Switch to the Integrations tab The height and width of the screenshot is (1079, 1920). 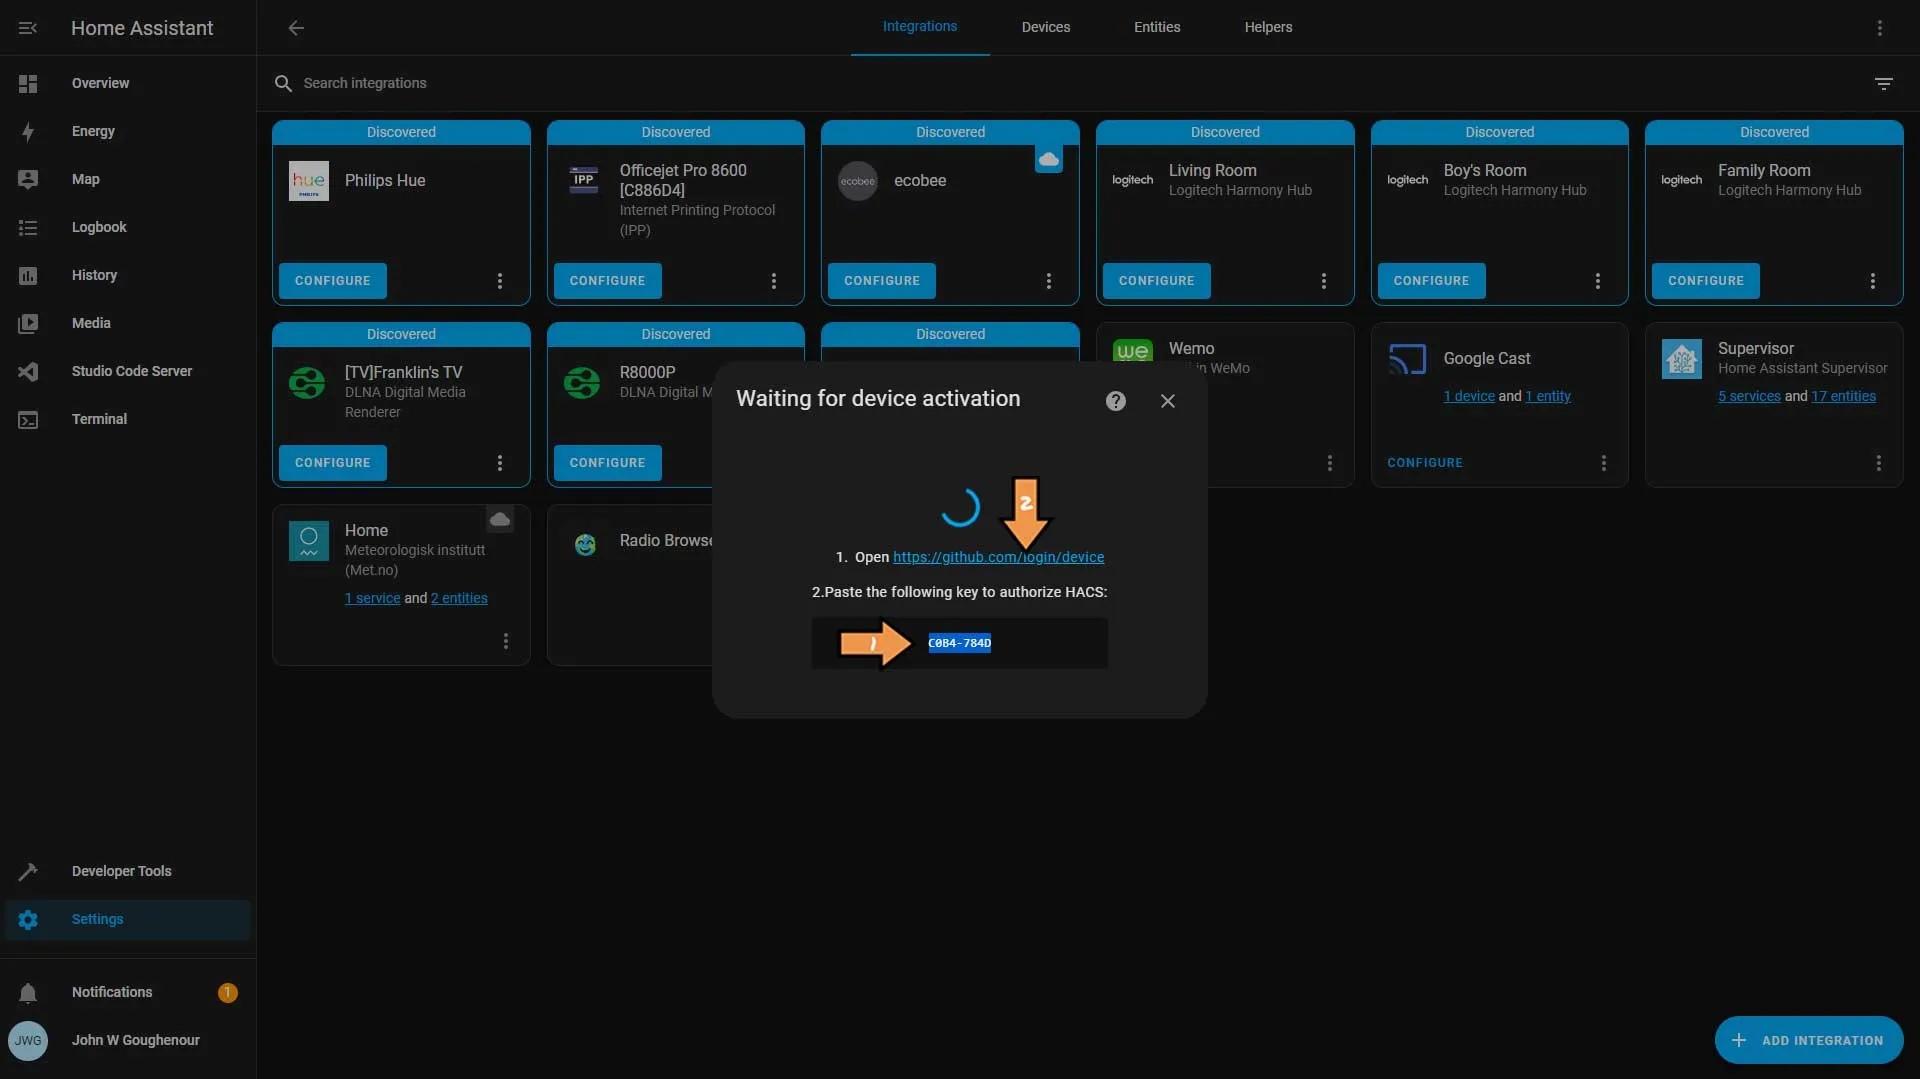point(920,27)
